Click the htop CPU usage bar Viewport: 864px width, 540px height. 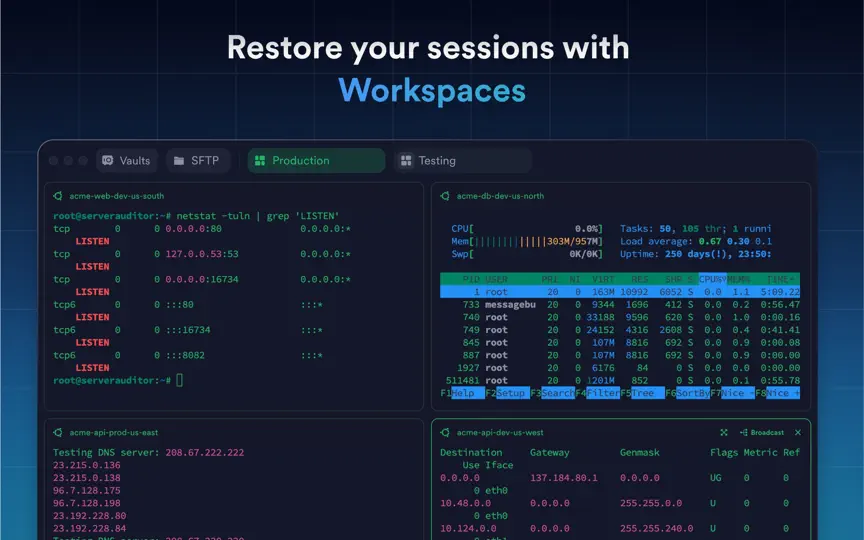pos(527,229)
